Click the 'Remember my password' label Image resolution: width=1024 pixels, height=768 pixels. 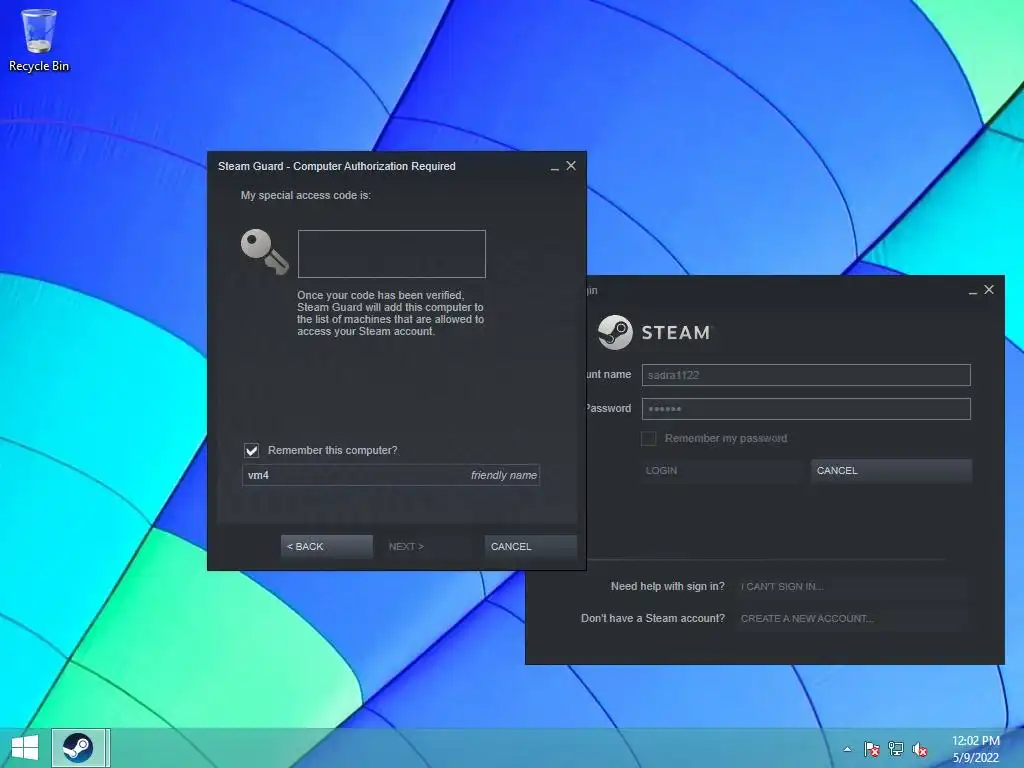[726, 438]
